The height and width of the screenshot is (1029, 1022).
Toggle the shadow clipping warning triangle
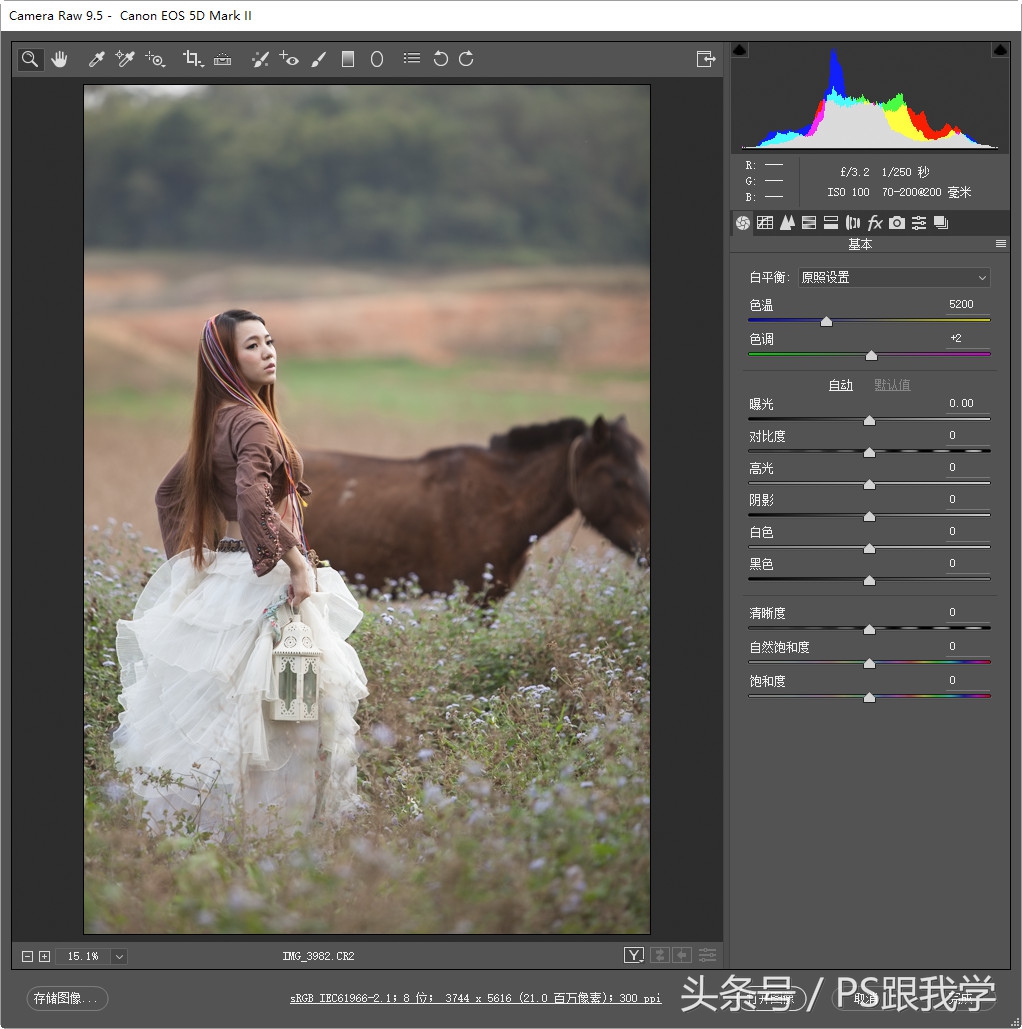point(741,47)
